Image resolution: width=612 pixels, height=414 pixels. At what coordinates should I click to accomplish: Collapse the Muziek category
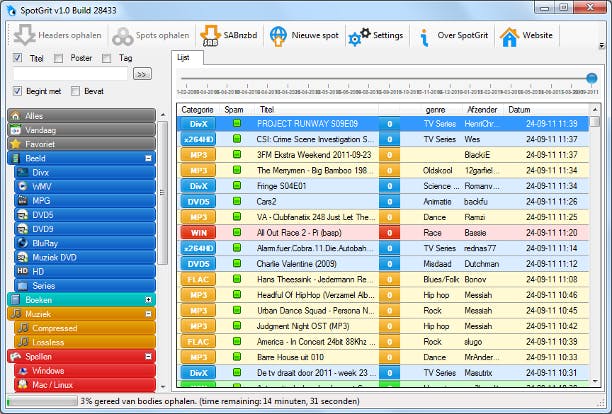[x=148, y=314]
